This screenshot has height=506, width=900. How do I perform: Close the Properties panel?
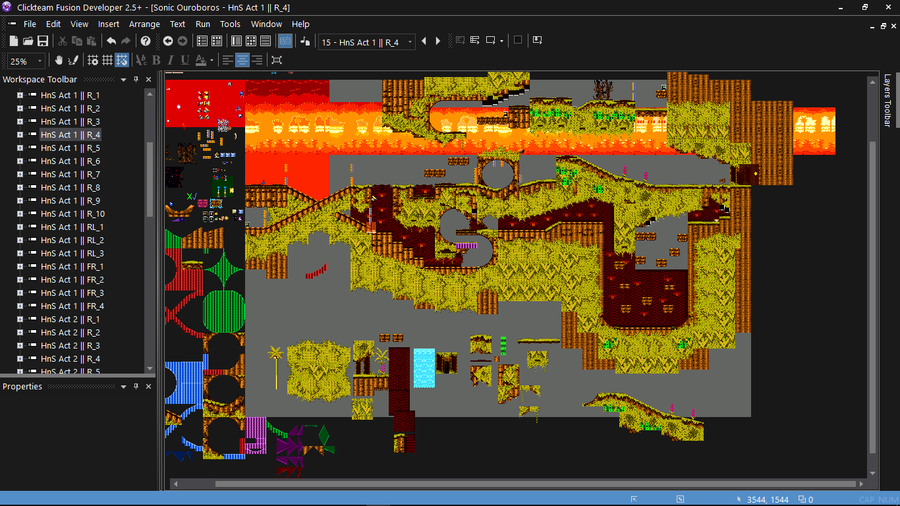click(x=149, y=387)
